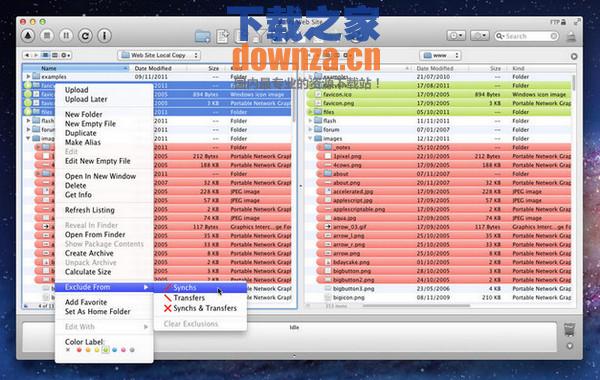This screenshot has height=380, width=600.
Task: Choose New Folder from the context menu
Action: click(104, 114)
